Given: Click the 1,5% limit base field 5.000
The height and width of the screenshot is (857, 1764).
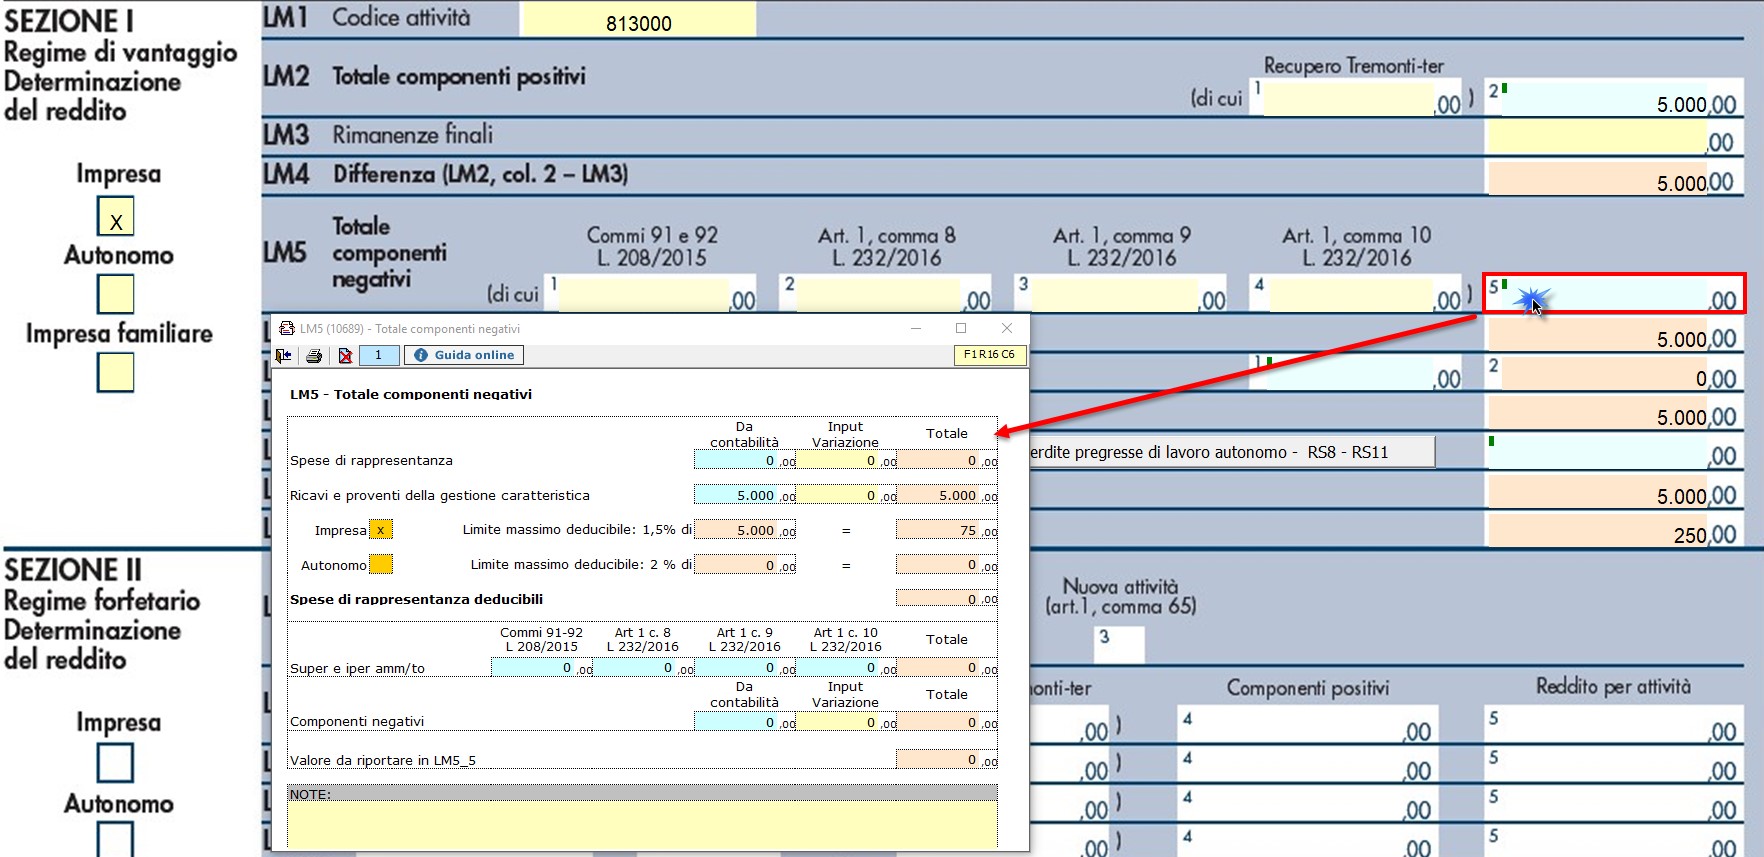Looking at the screenshot, I should pyautogui.click(x=745, y=530).
